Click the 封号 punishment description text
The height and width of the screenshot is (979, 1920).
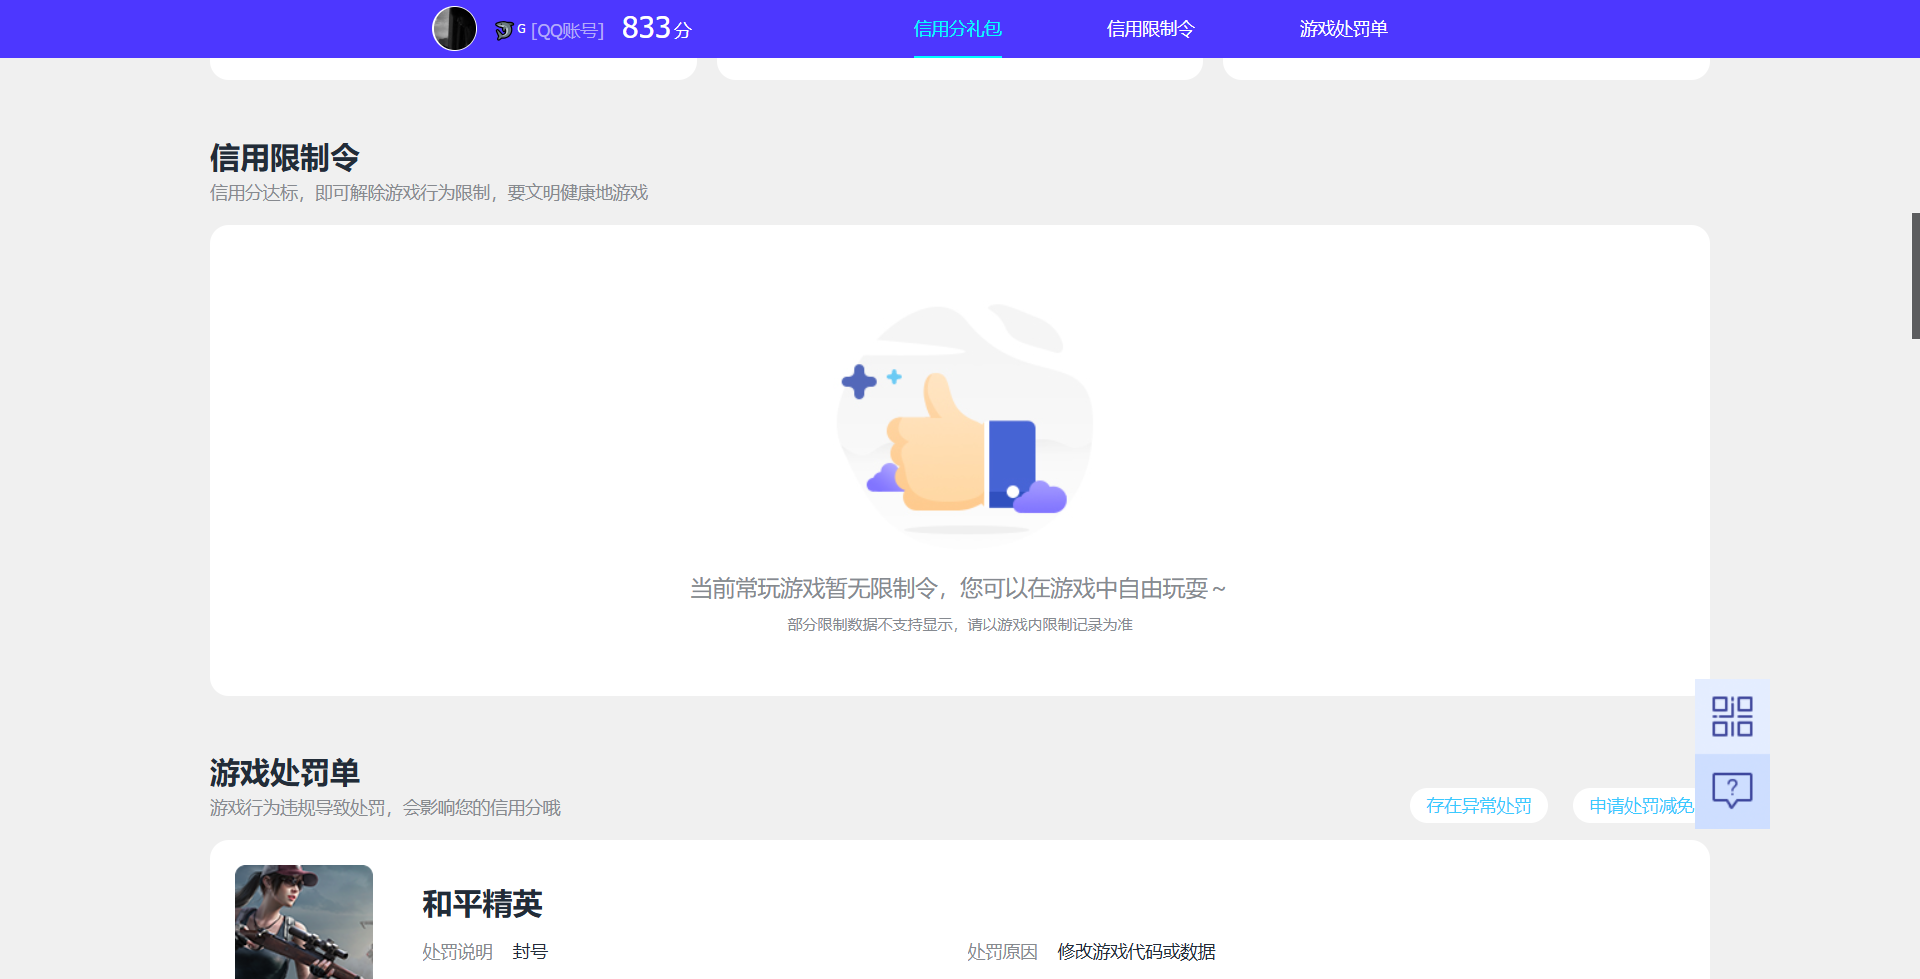tap(529, 951)
